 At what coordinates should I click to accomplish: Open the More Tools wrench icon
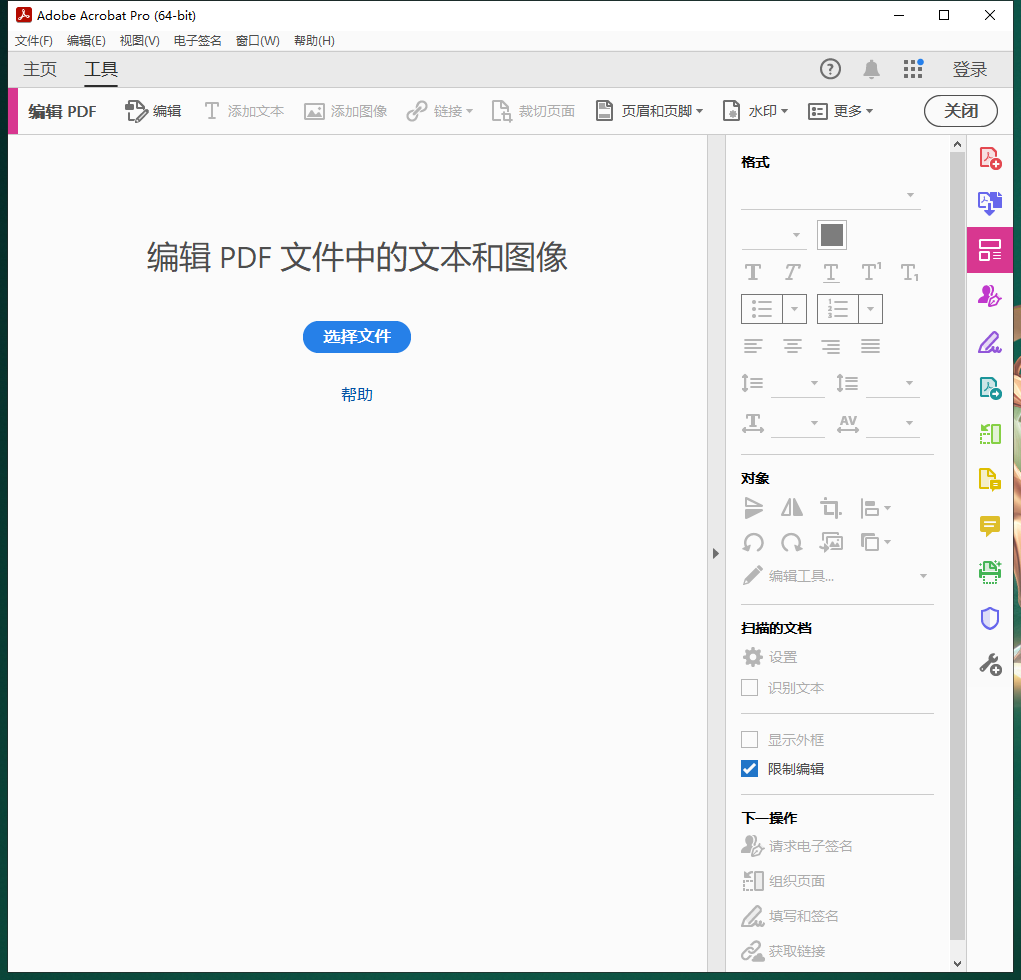pos(989,664)
